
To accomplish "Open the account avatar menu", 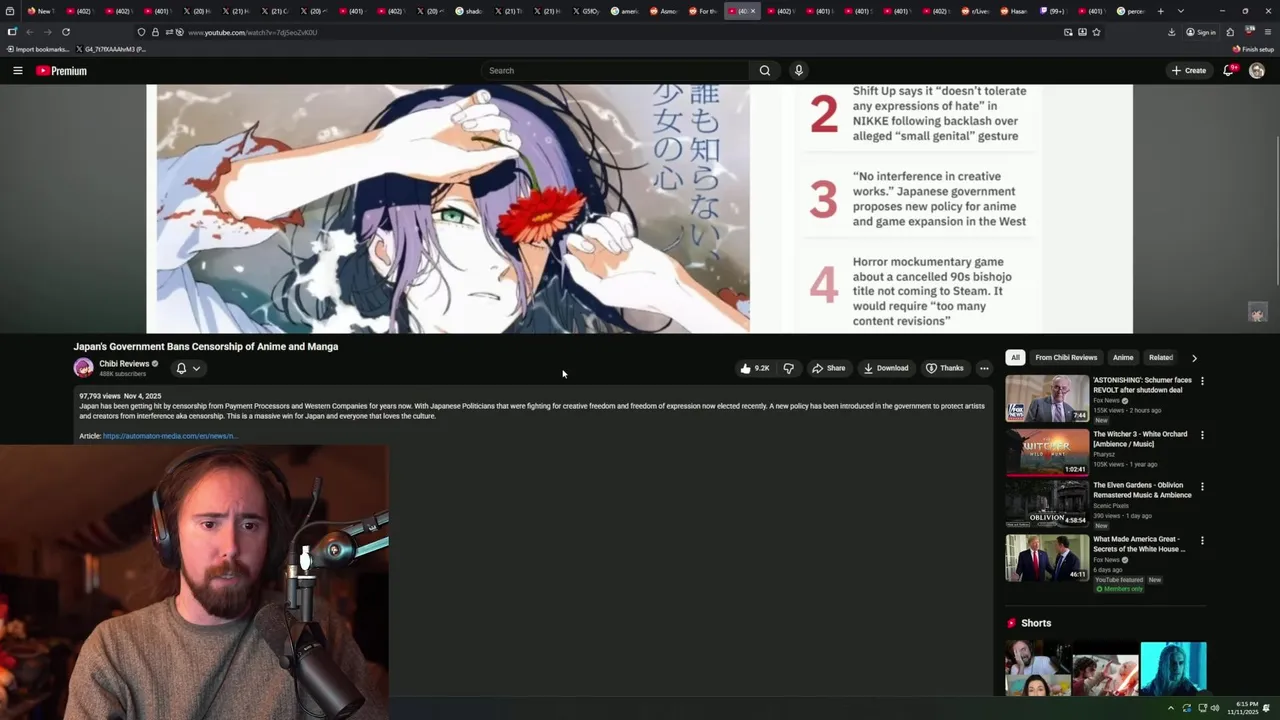I will (1257, 71).
